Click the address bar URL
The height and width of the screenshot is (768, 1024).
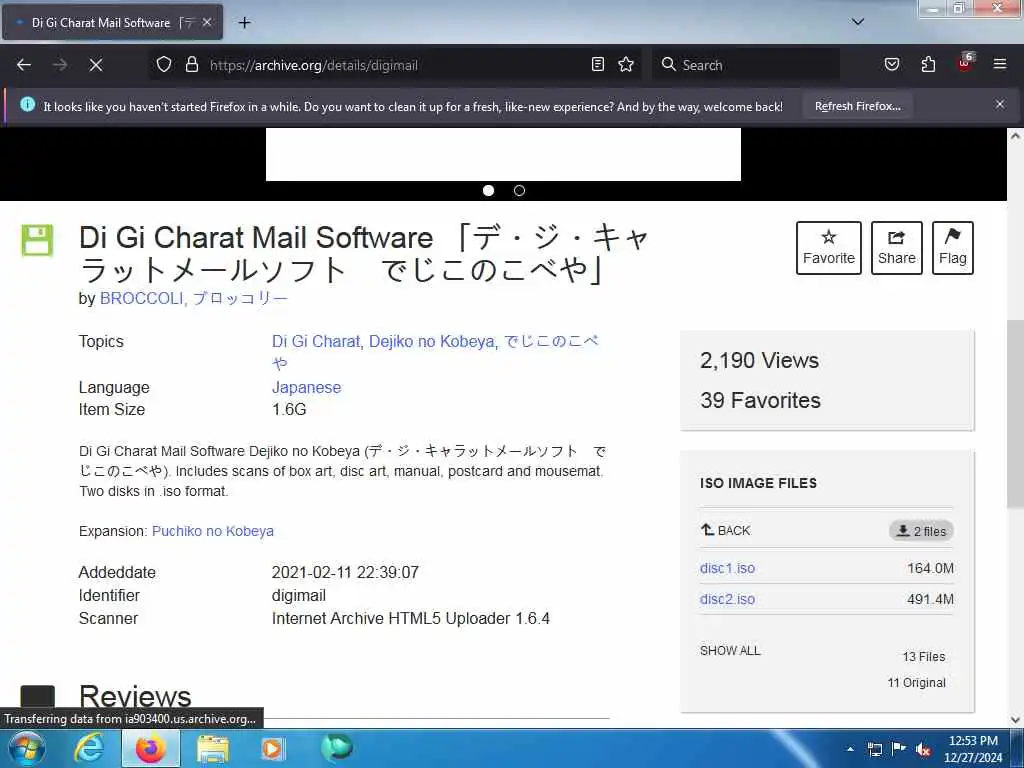[x=313, y=65]
